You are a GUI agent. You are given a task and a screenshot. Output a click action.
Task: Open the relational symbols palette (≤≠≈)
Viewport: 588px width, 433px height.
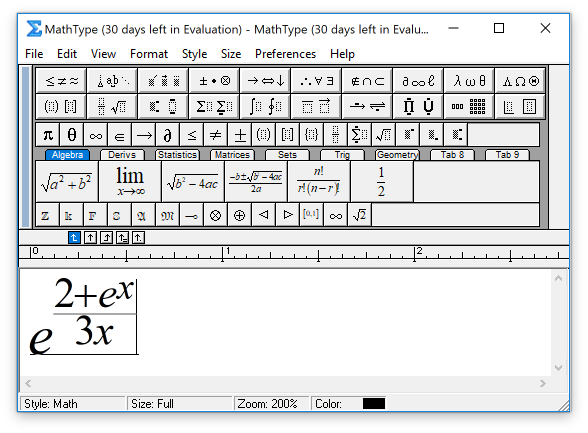coord(62,81)
